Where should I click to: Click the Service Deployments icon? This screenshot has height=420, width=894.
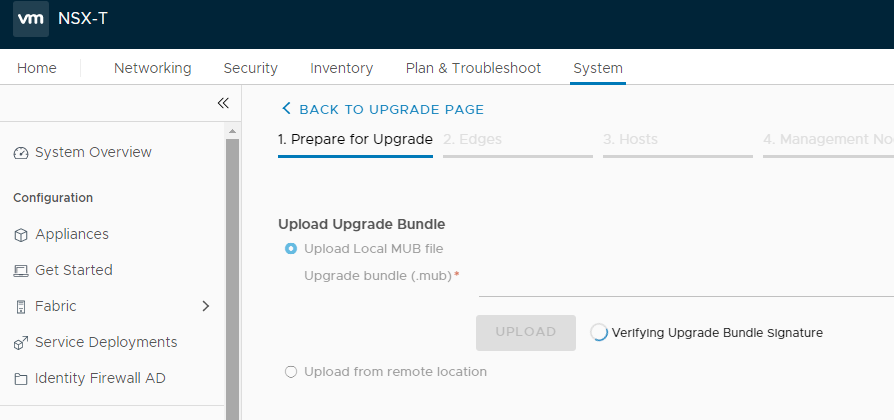point(21,343)
